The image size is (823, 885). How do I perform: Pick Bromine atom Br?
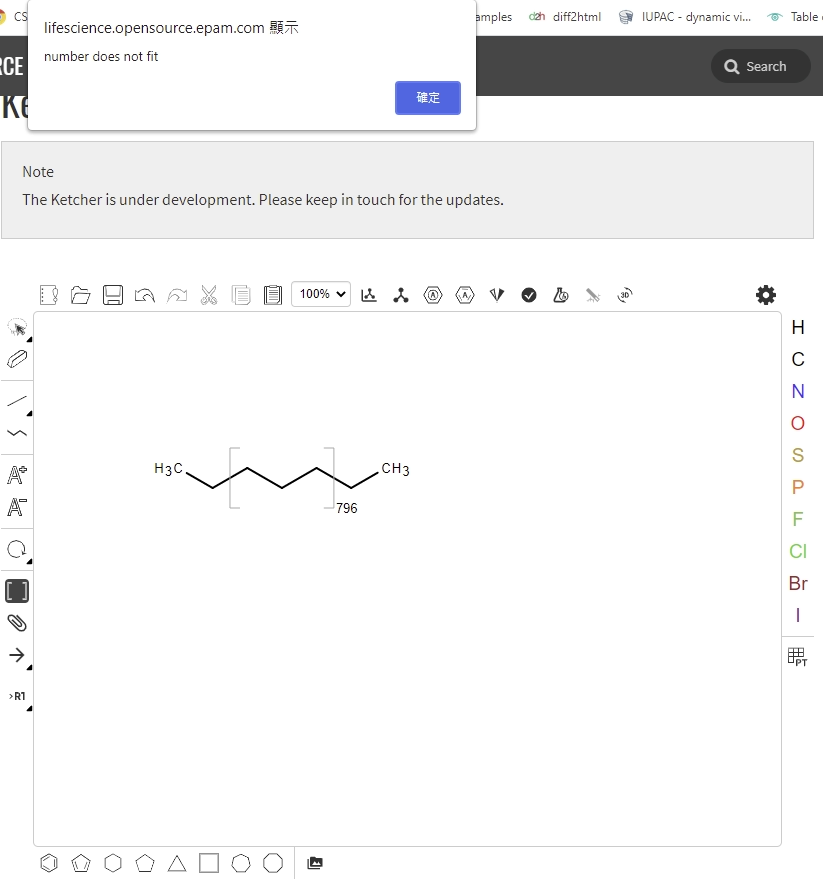click(798, 583)
